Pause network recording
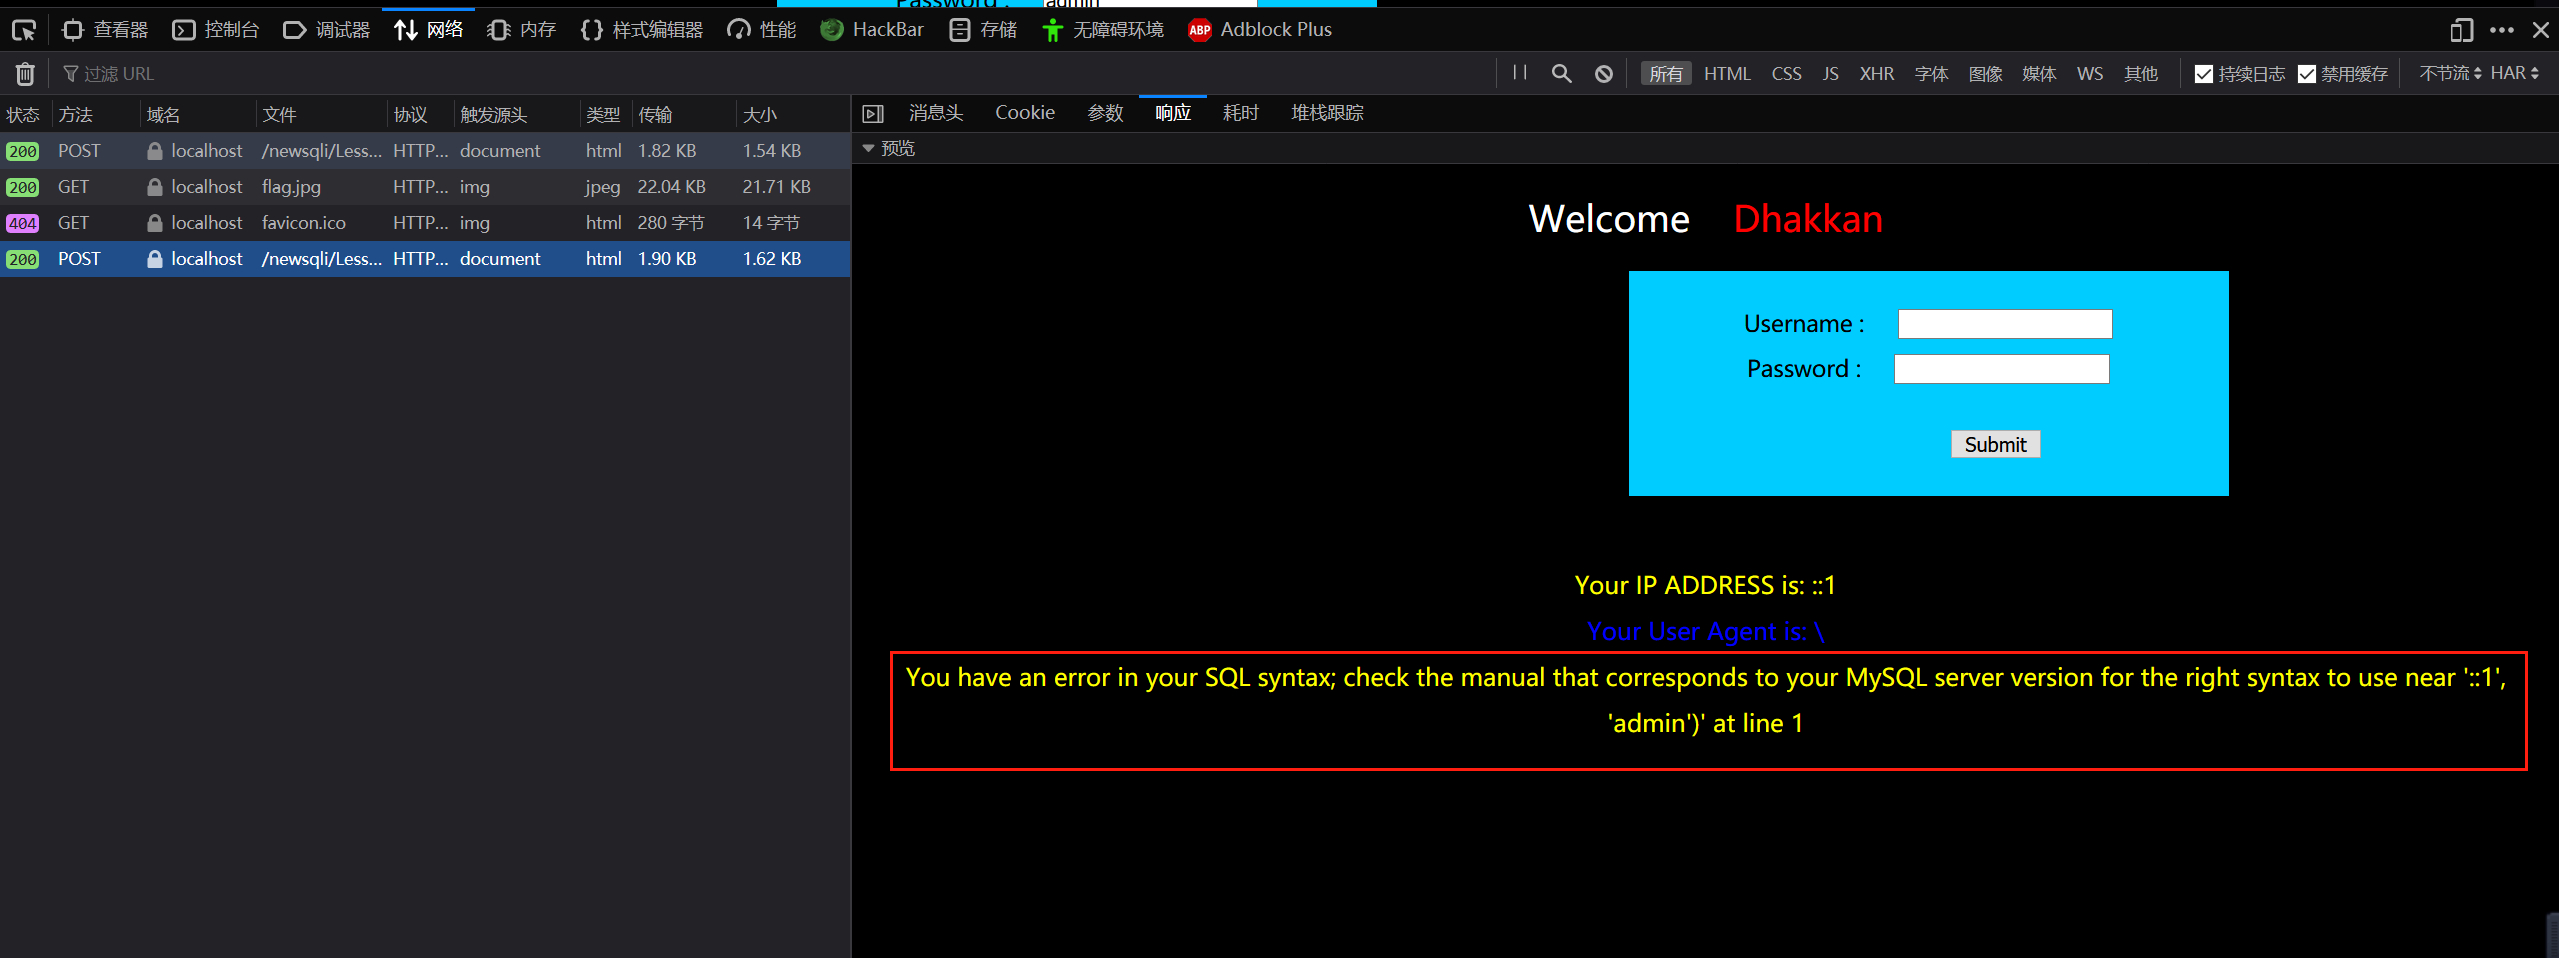The height and width of the screenshot is (958, 2559). coord(1520,73)
